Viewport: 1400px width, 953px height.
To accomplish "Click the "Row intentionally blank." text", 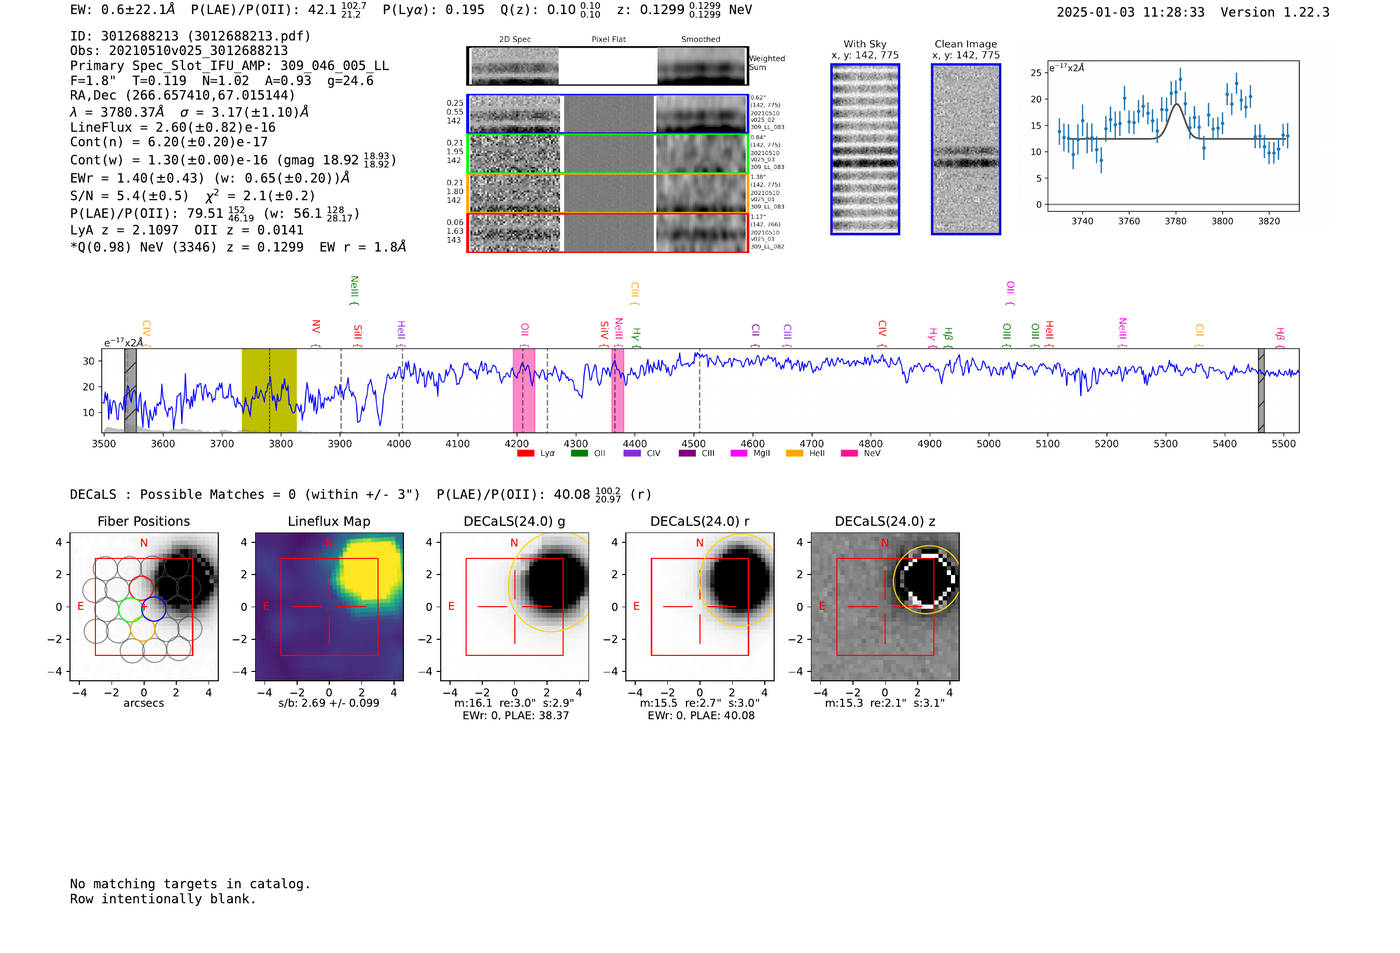I will (x=163, y=899).
